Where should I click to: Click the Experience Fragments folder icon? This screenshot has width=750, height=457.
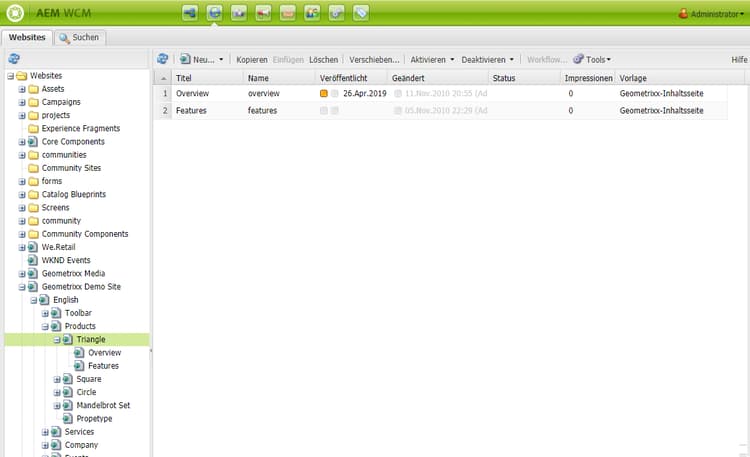click(33, 128)
